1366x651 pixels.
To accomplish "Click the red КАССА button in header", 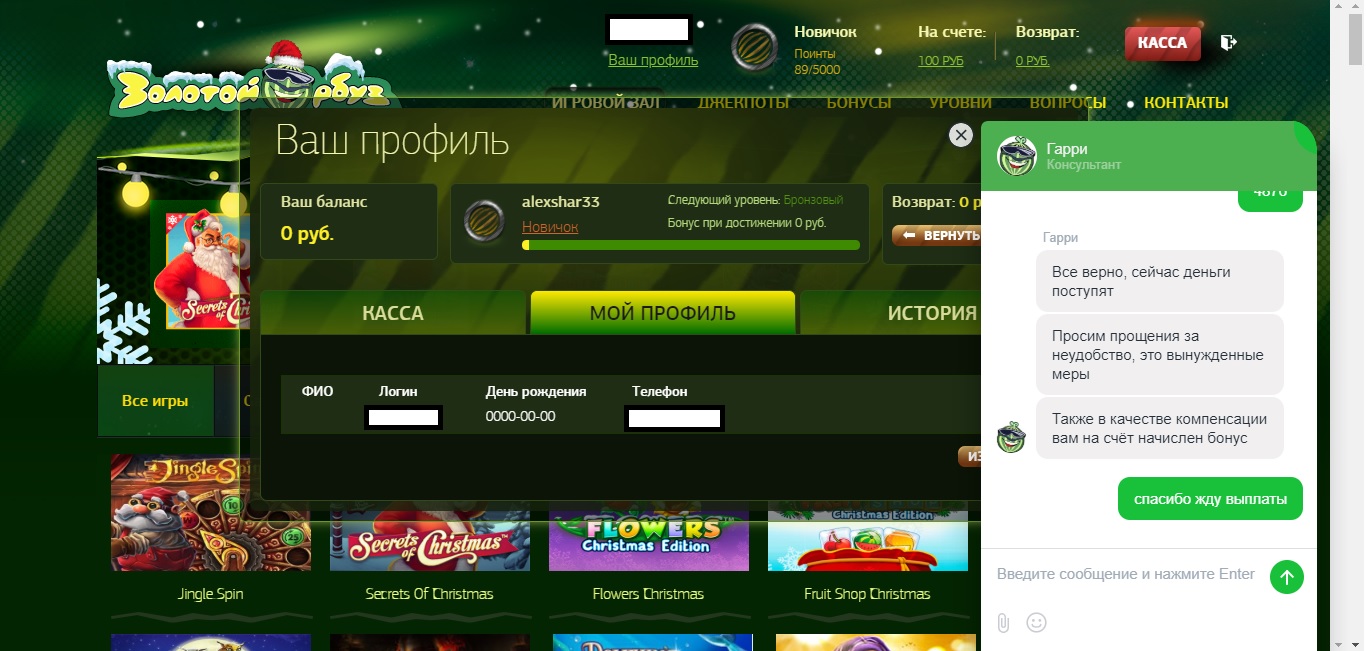I will tap(1162, 43).
